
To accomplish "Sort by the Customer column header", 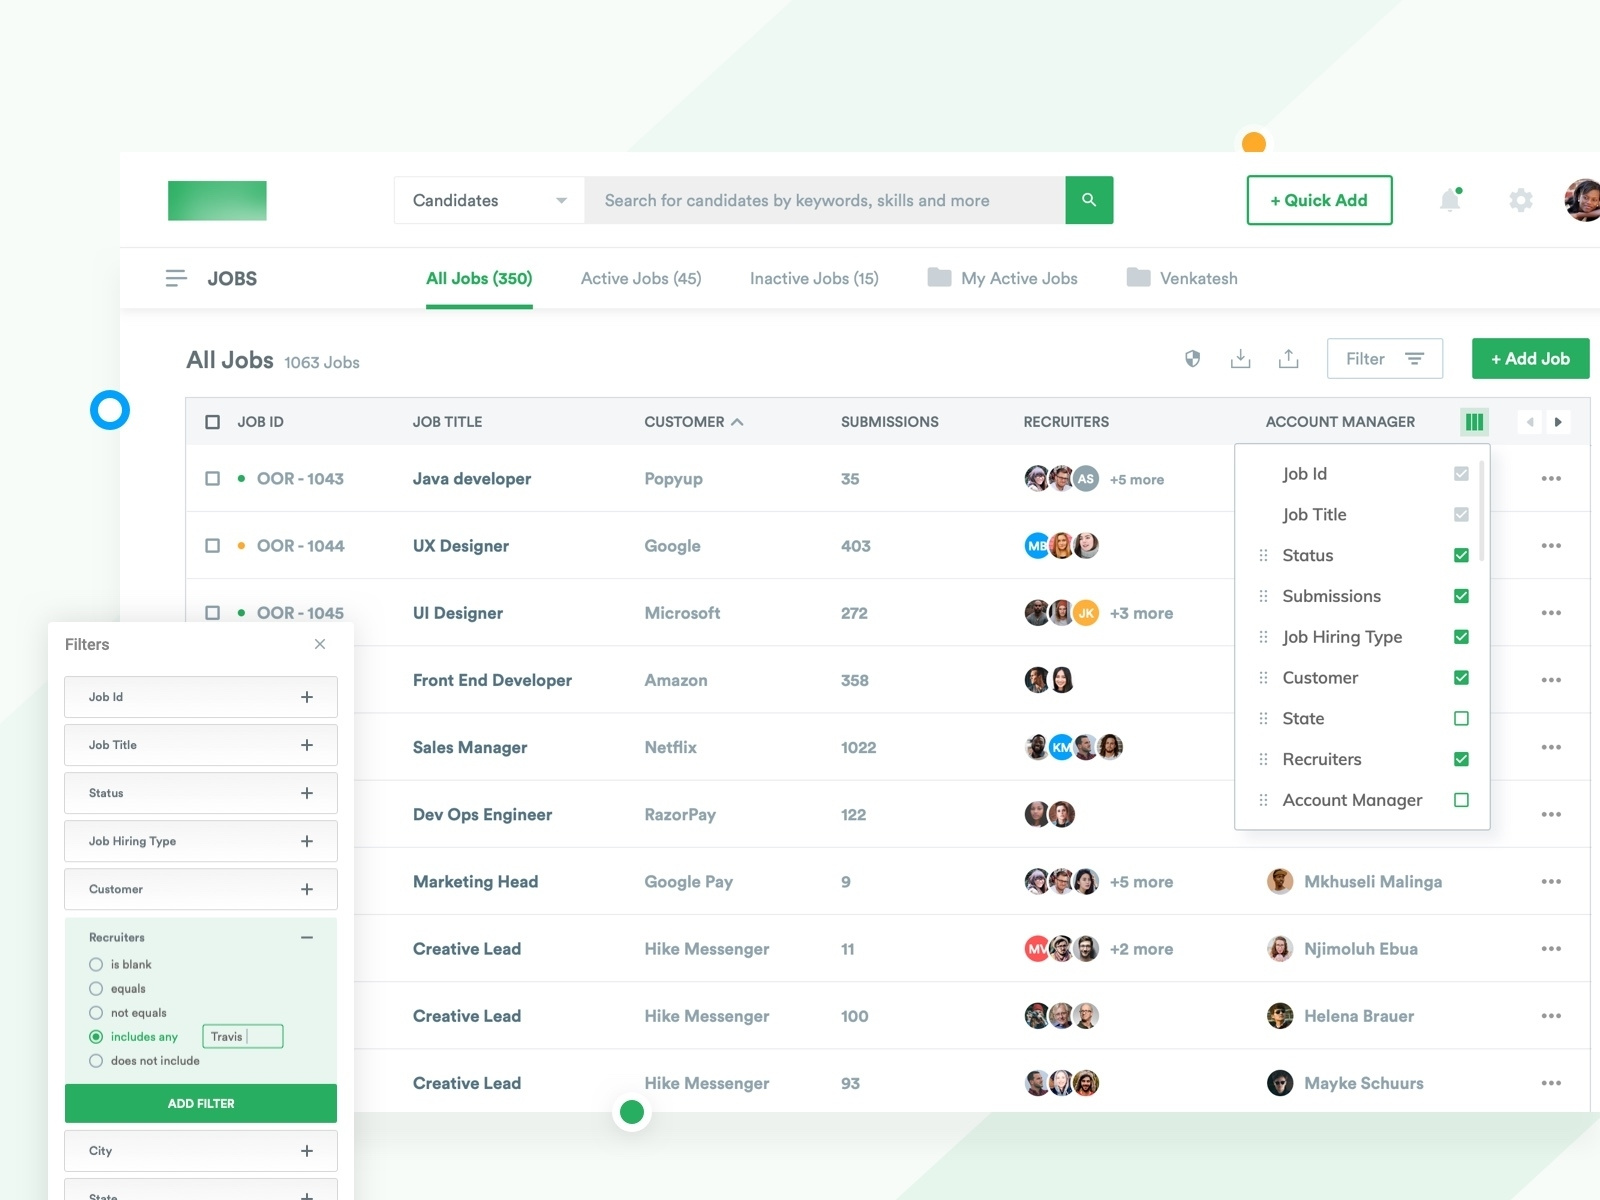I will [693, 422].
